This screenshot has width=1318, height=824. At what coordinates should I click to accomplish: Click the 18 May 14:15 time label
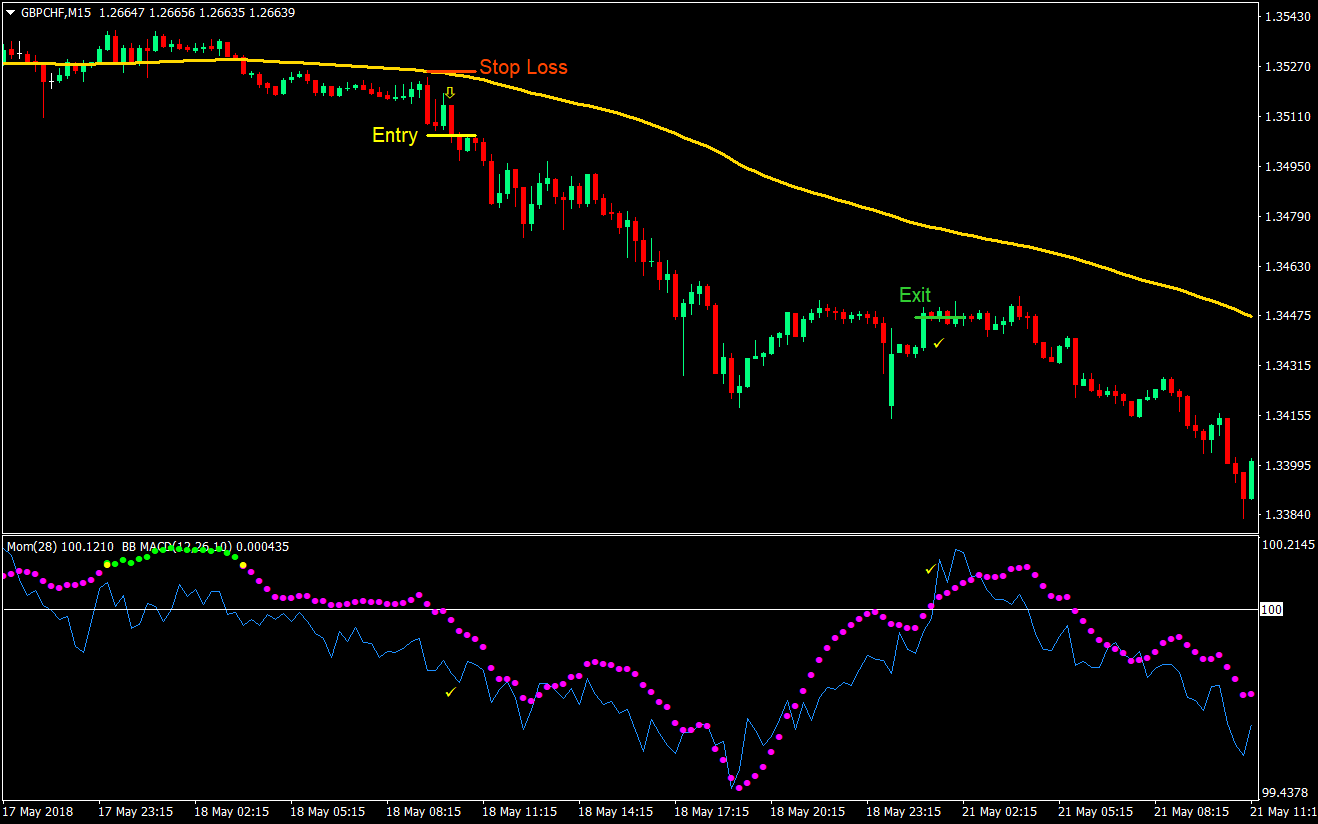(614, 811)
